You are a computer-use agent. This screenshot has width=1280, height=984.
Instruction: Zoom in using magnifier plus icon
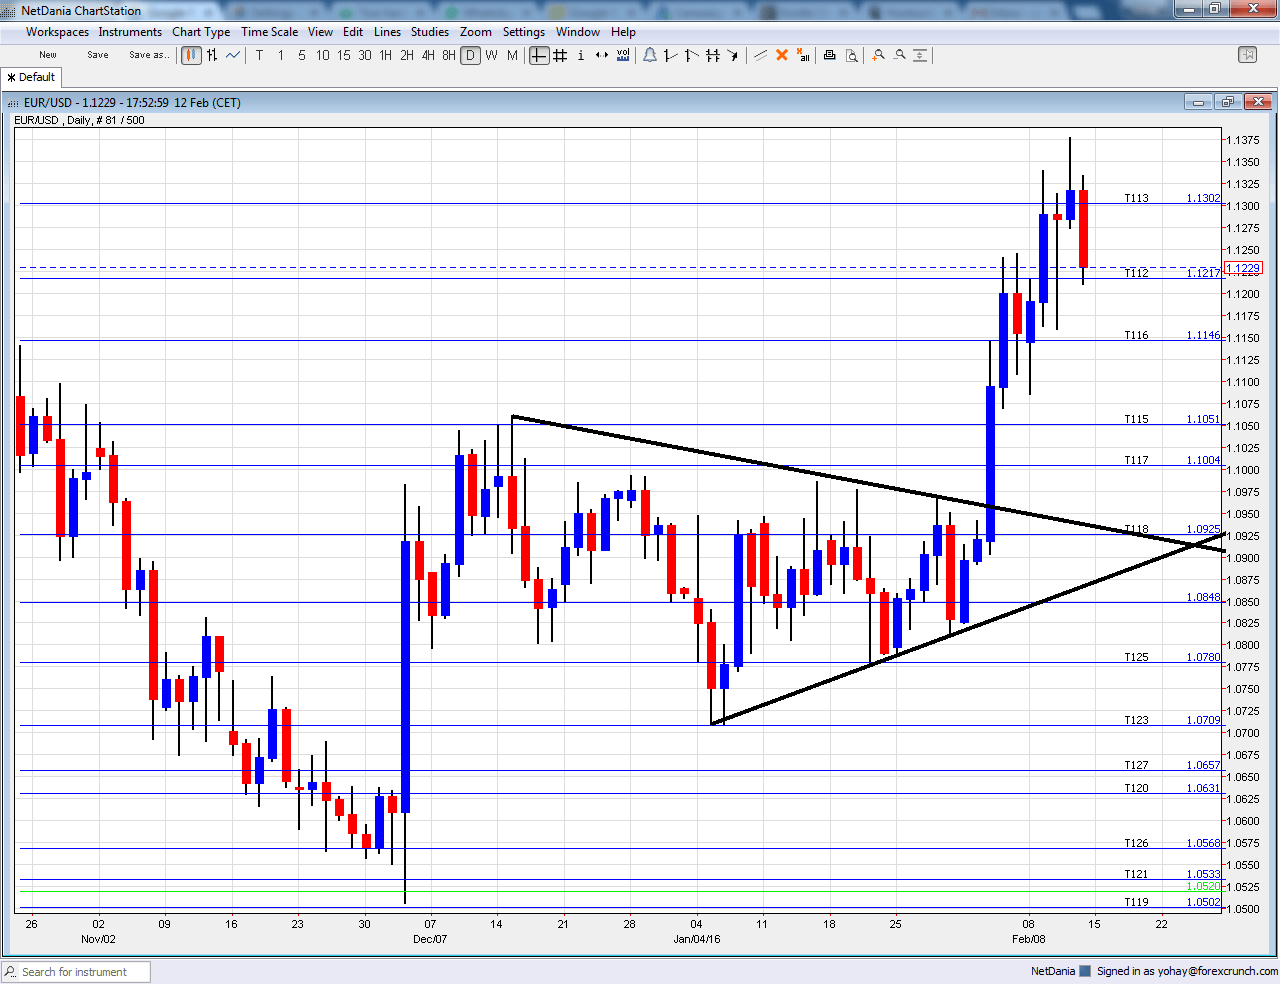pyautogui.click(x=878, y=55)
